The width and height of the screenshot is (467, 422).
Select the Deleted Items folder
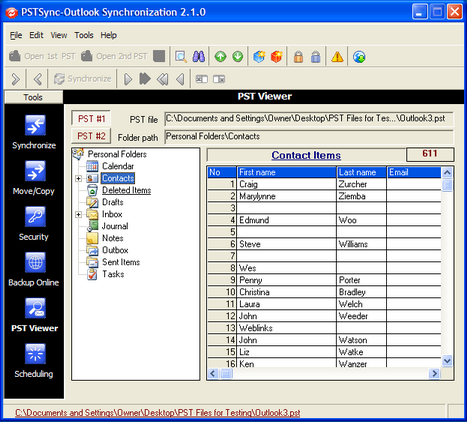tap(126, 190)
